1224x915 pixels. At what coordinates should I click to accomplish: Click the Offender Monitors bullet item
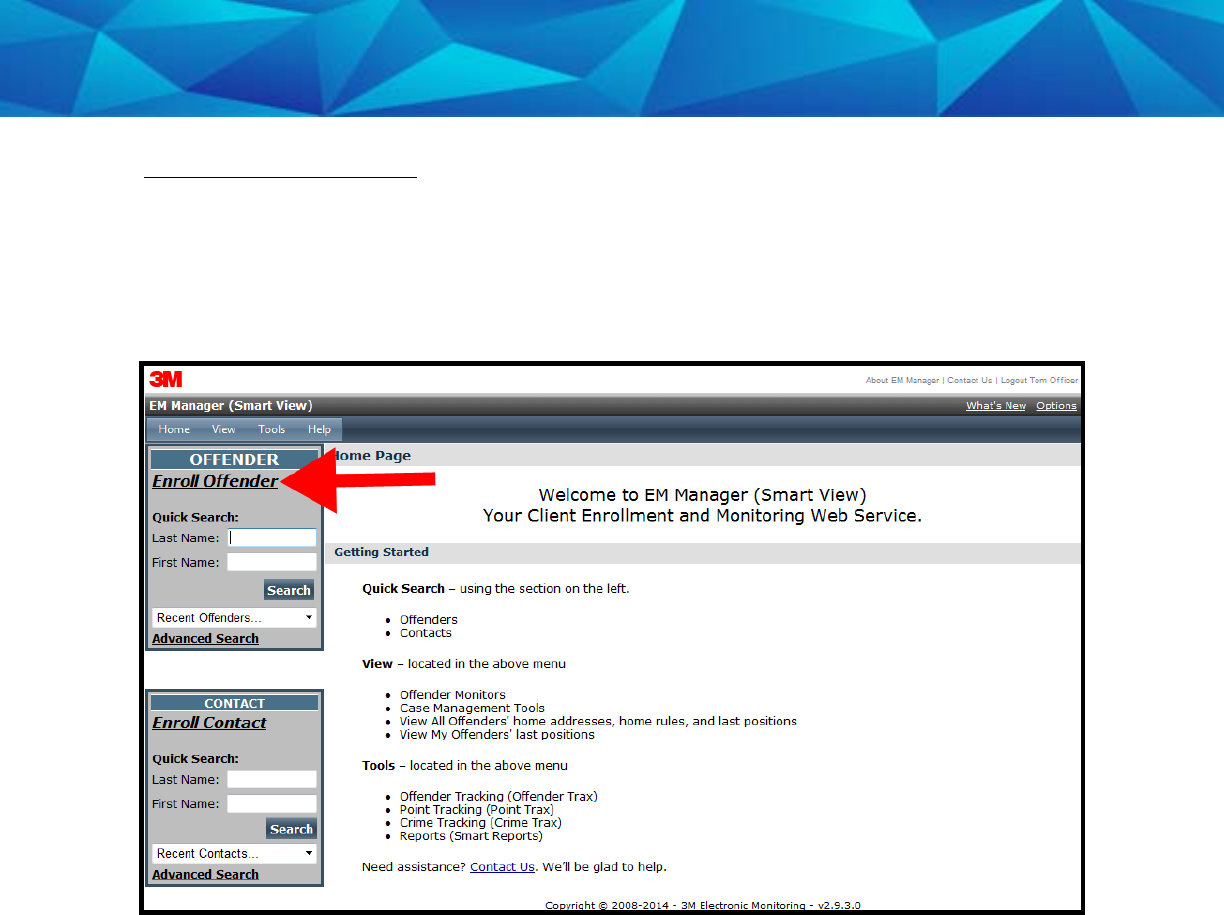[x=453, y=695]
